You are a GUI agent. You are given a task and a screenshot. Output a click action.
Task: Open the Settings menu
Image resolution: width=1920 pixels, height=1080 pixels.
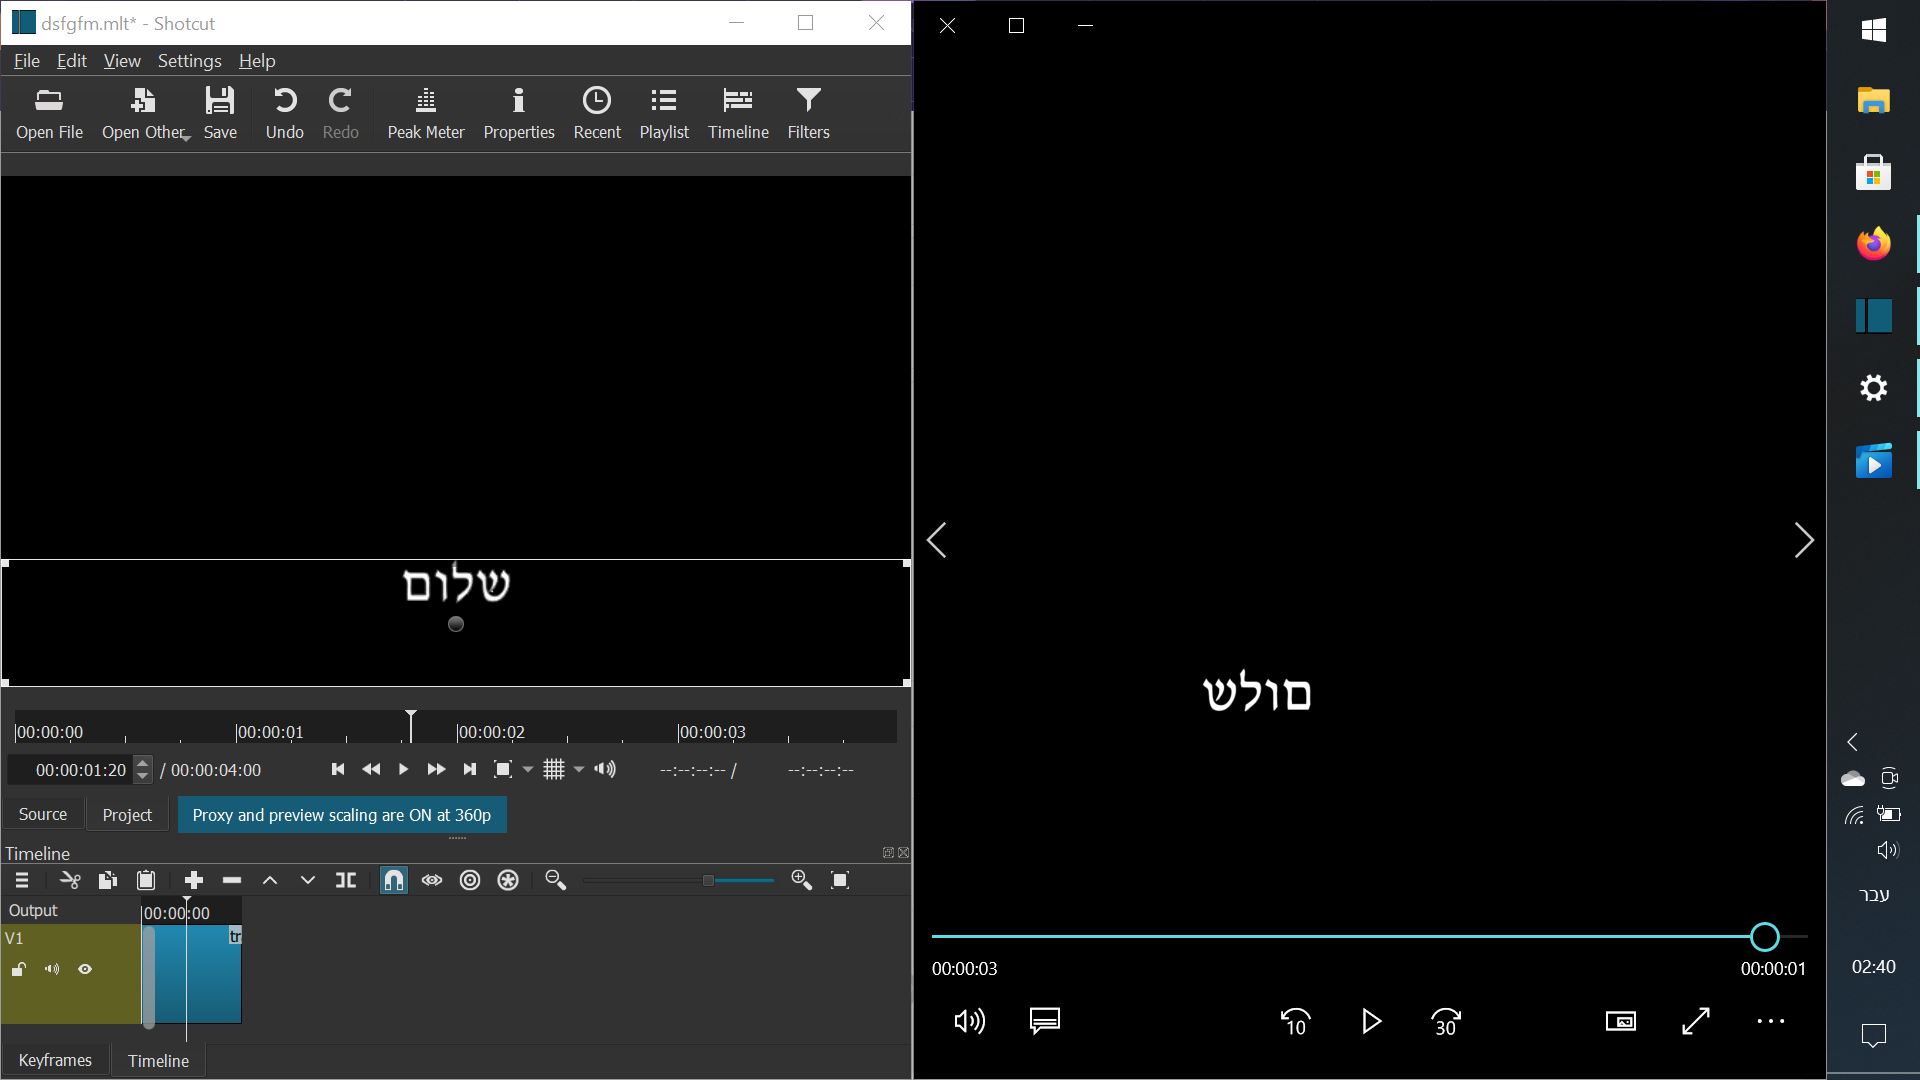point(189,61)
